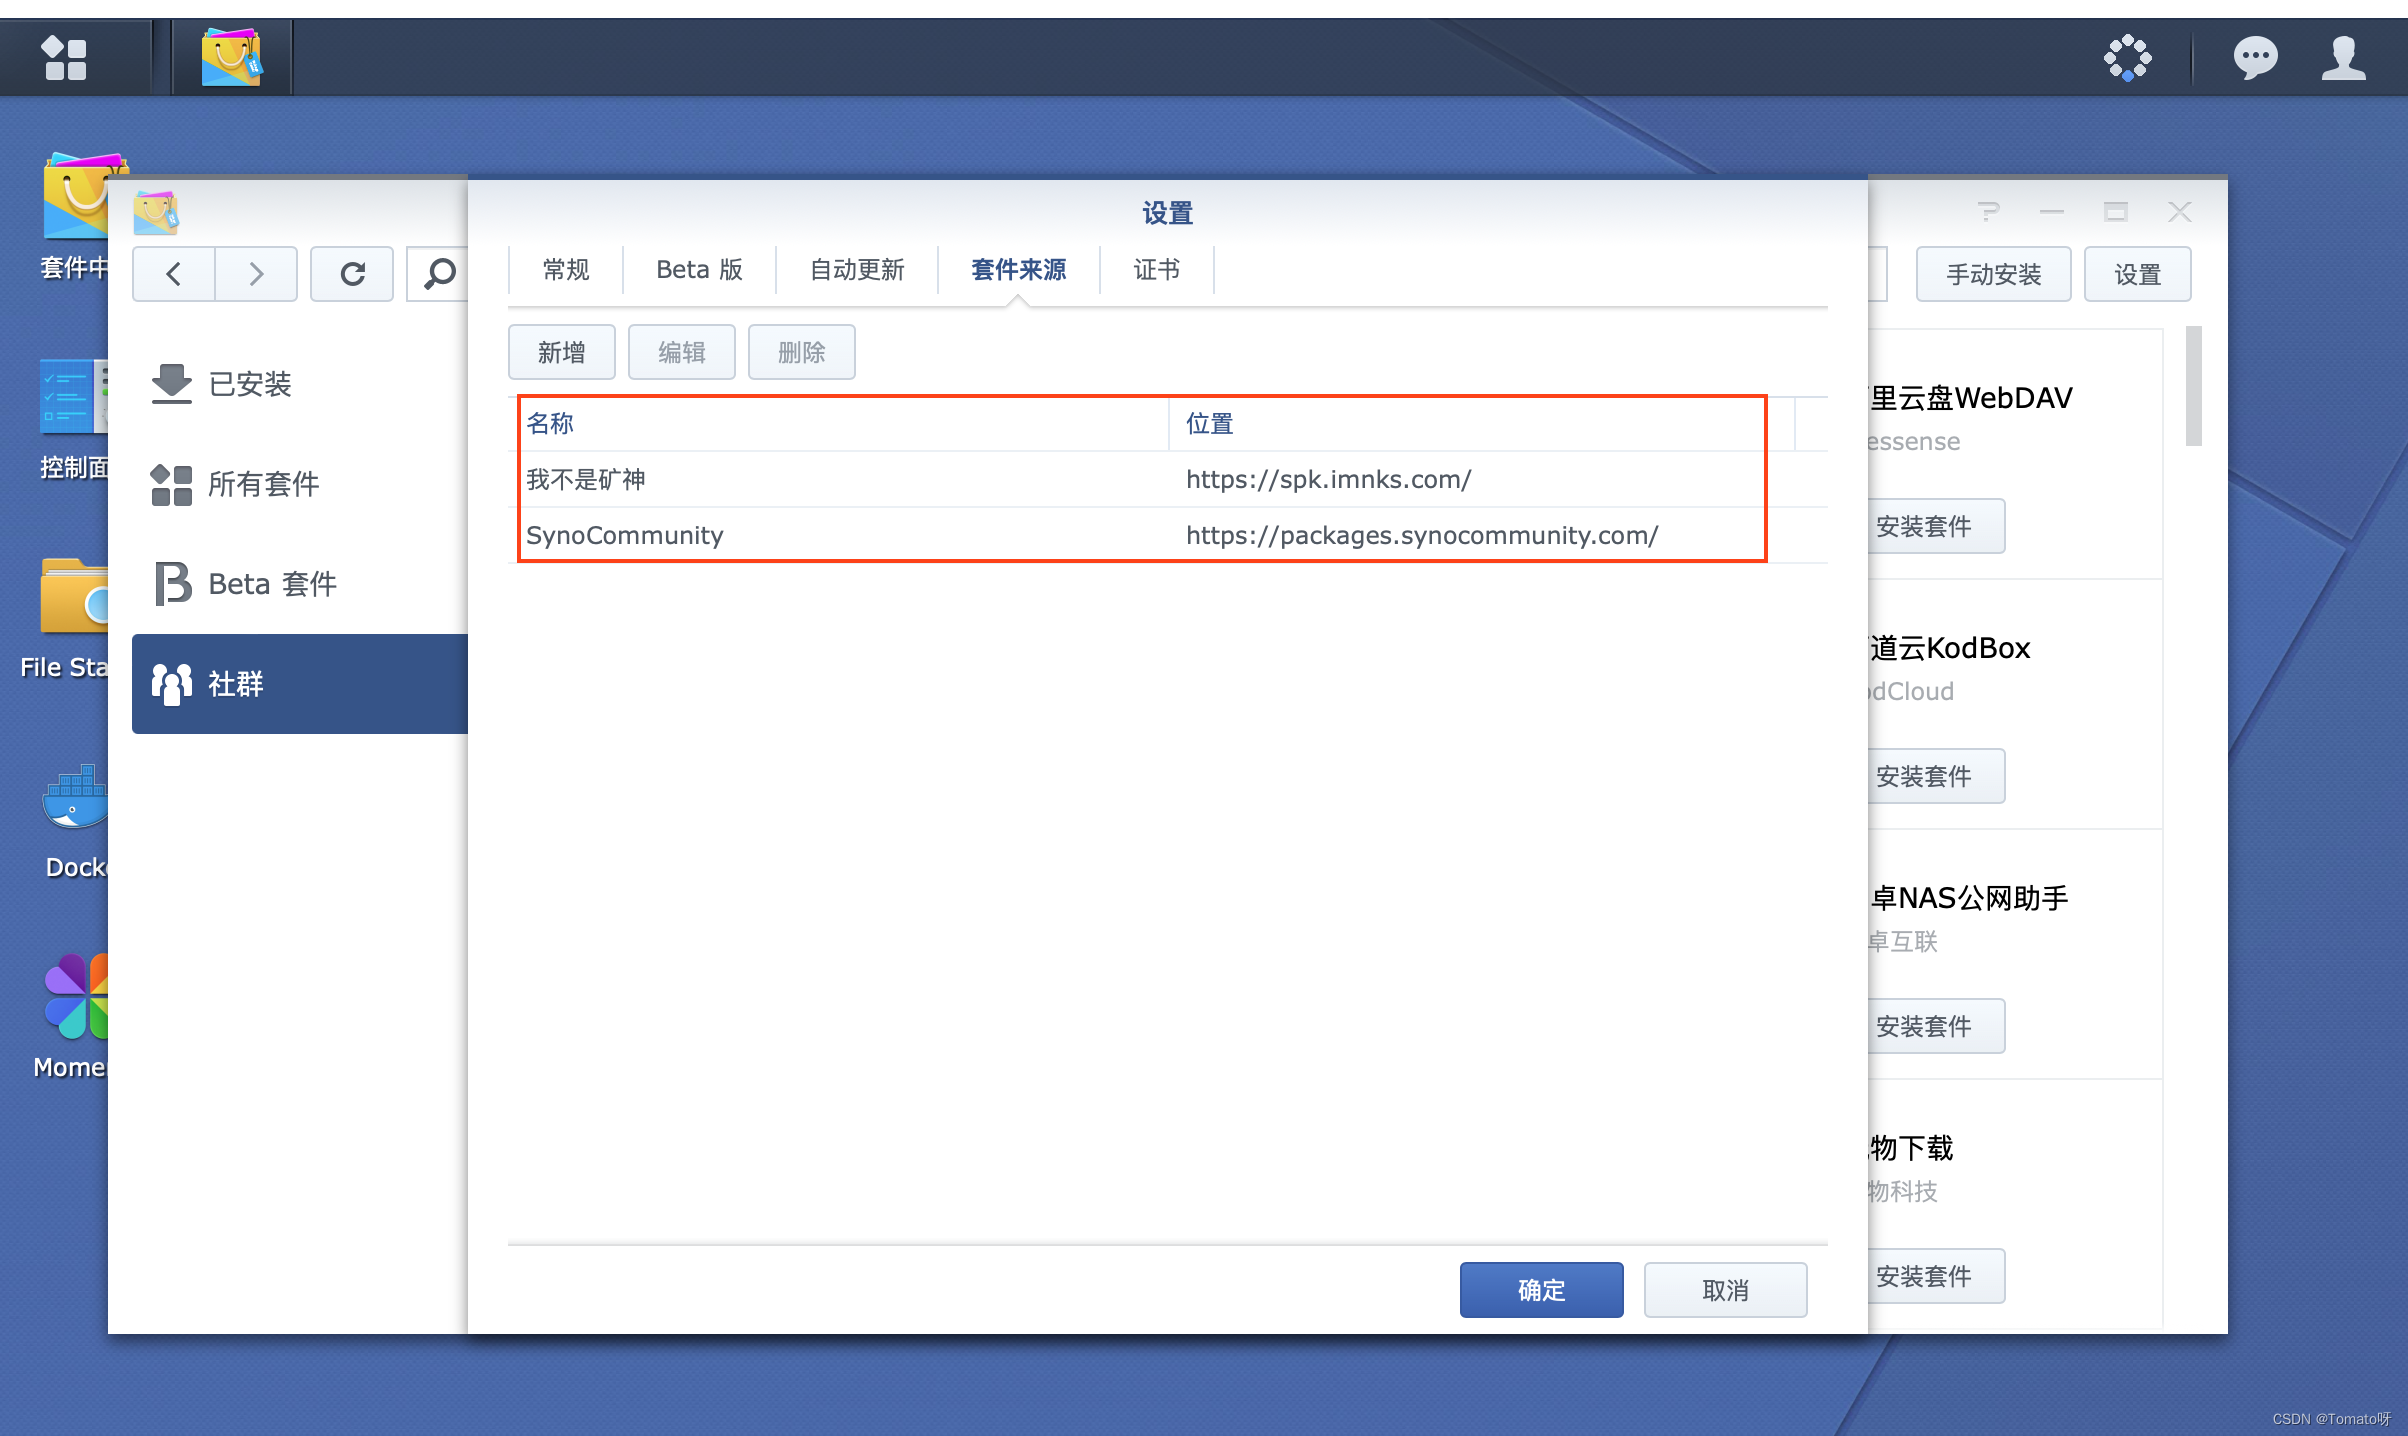Viewport: 2408px width, 1436px height.
Task: Click the package list scrollbar
Action: coord(2193,388)
